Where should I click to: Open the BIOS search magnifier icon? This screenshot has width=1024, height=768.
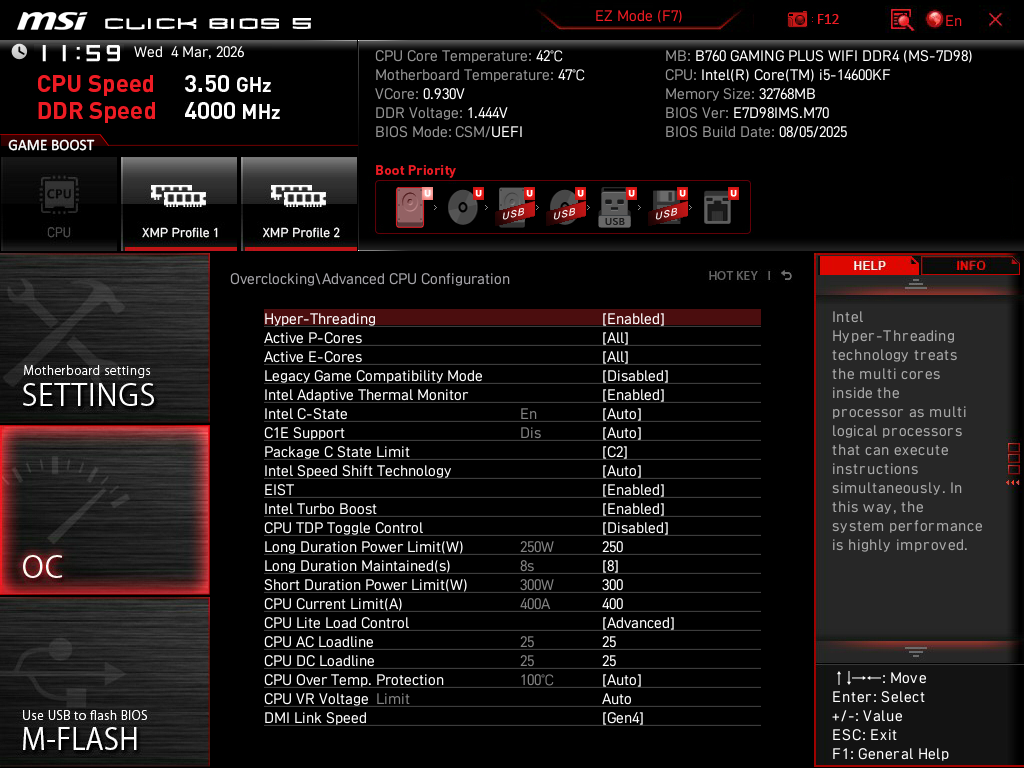click(x=902, y=20)
